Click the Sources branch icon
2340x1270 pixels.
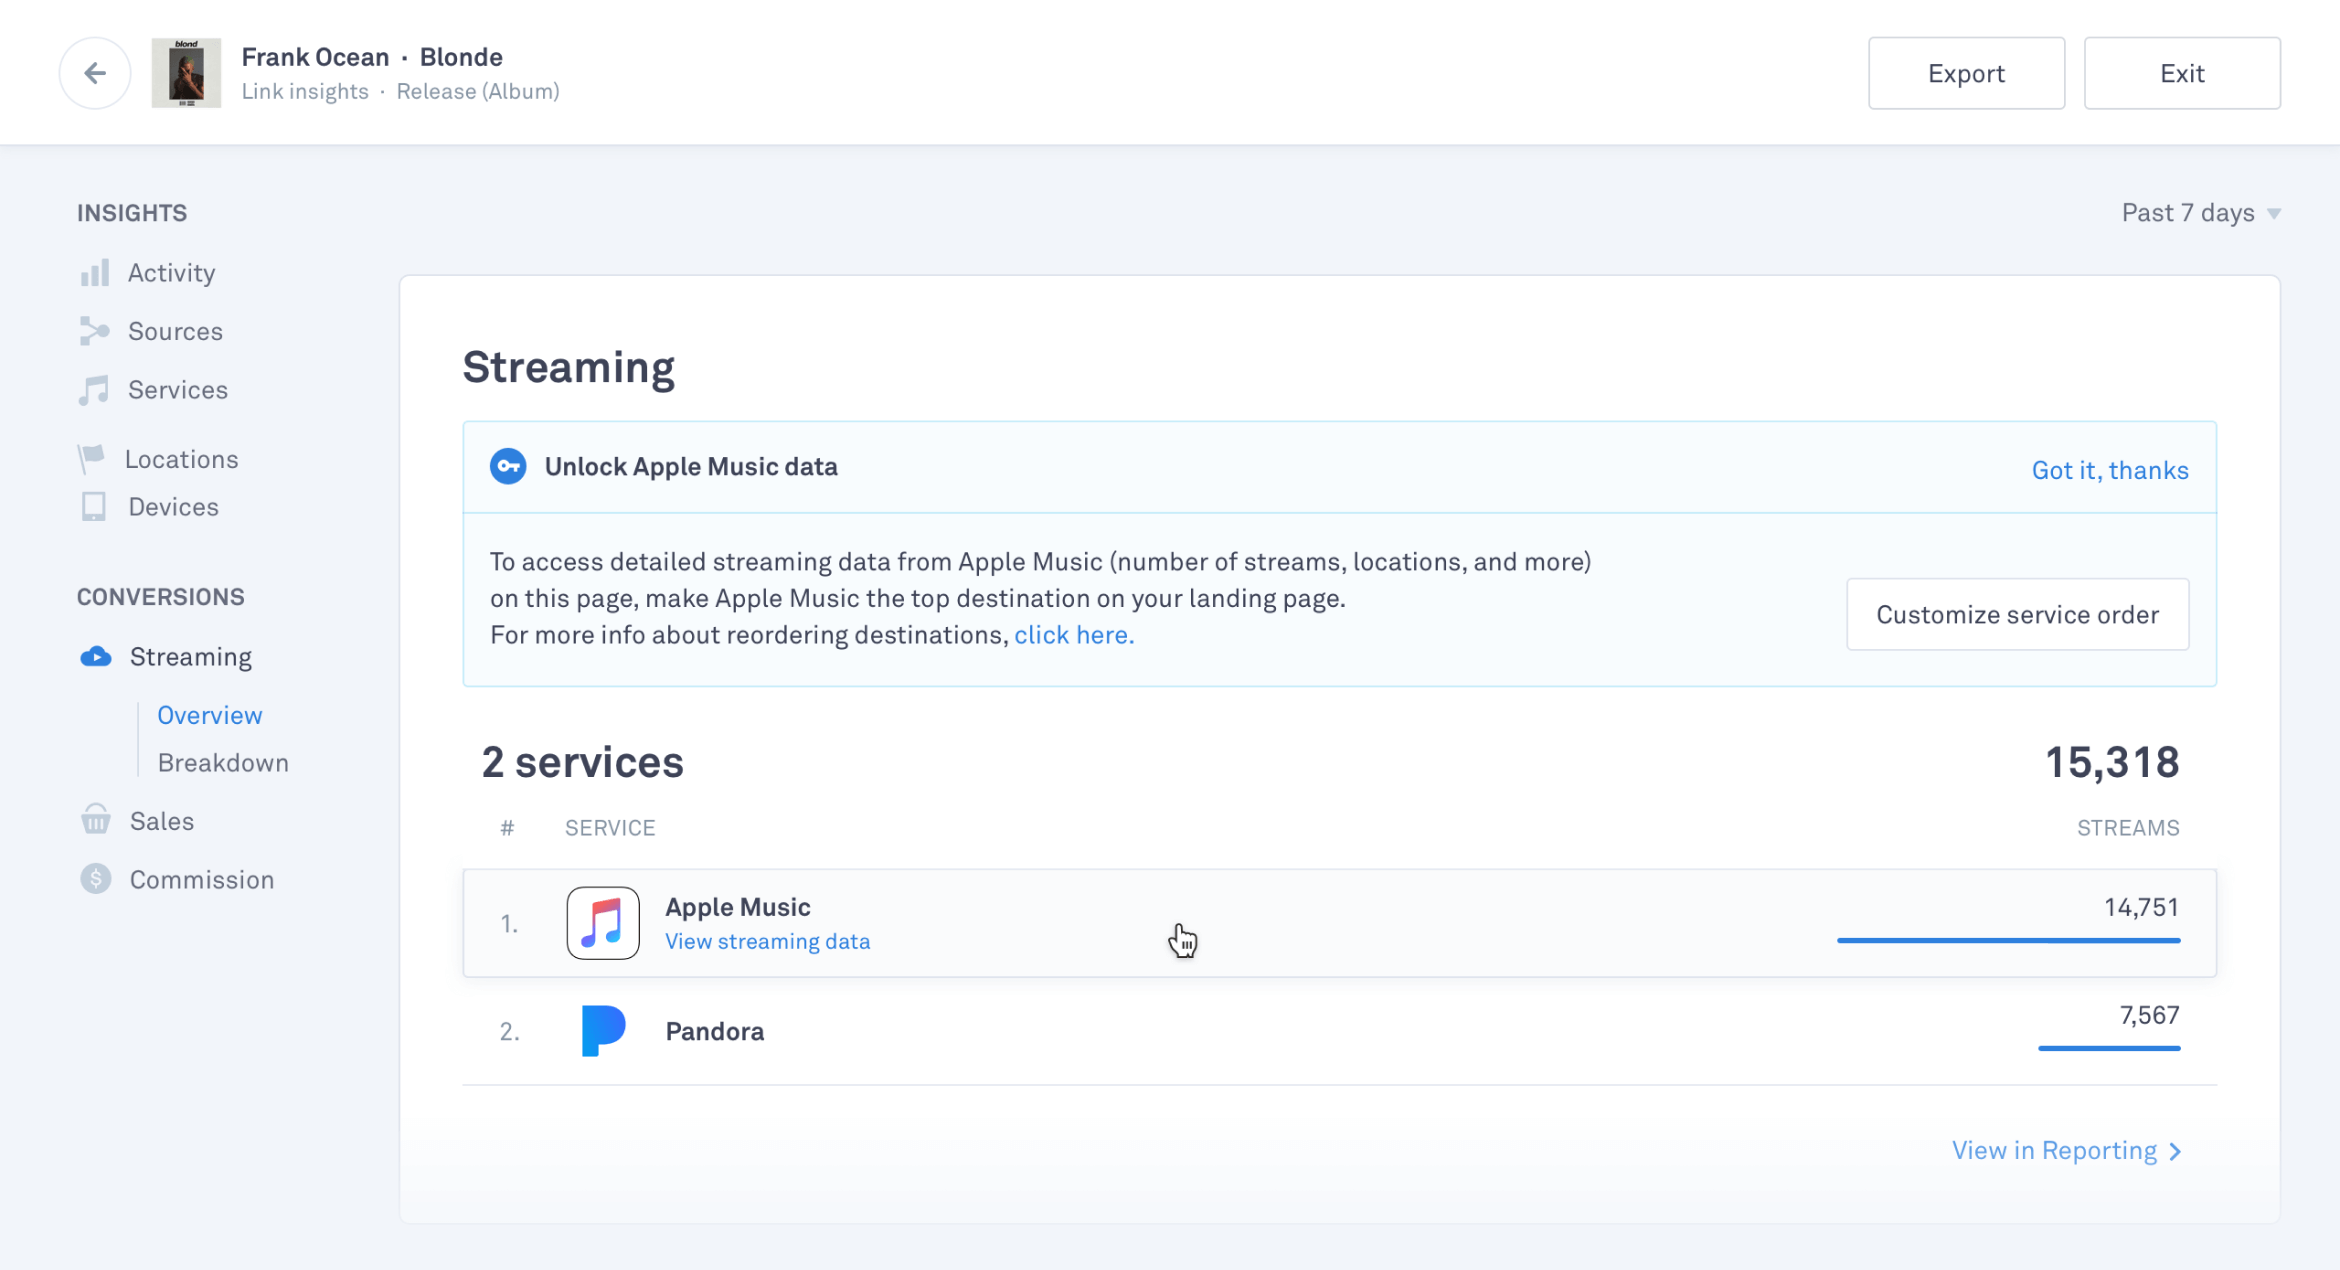[x=94, y=331]
